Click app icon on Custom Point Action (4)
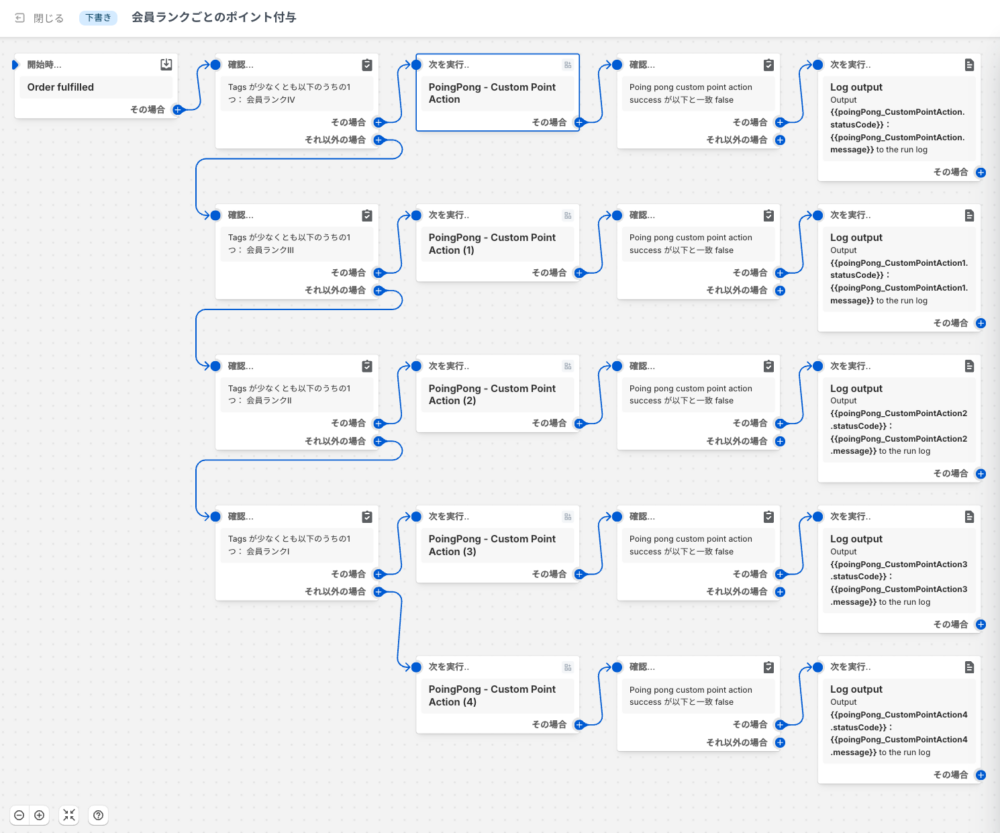This screenshot has width=1000, height=833. (x=568, y=667)
